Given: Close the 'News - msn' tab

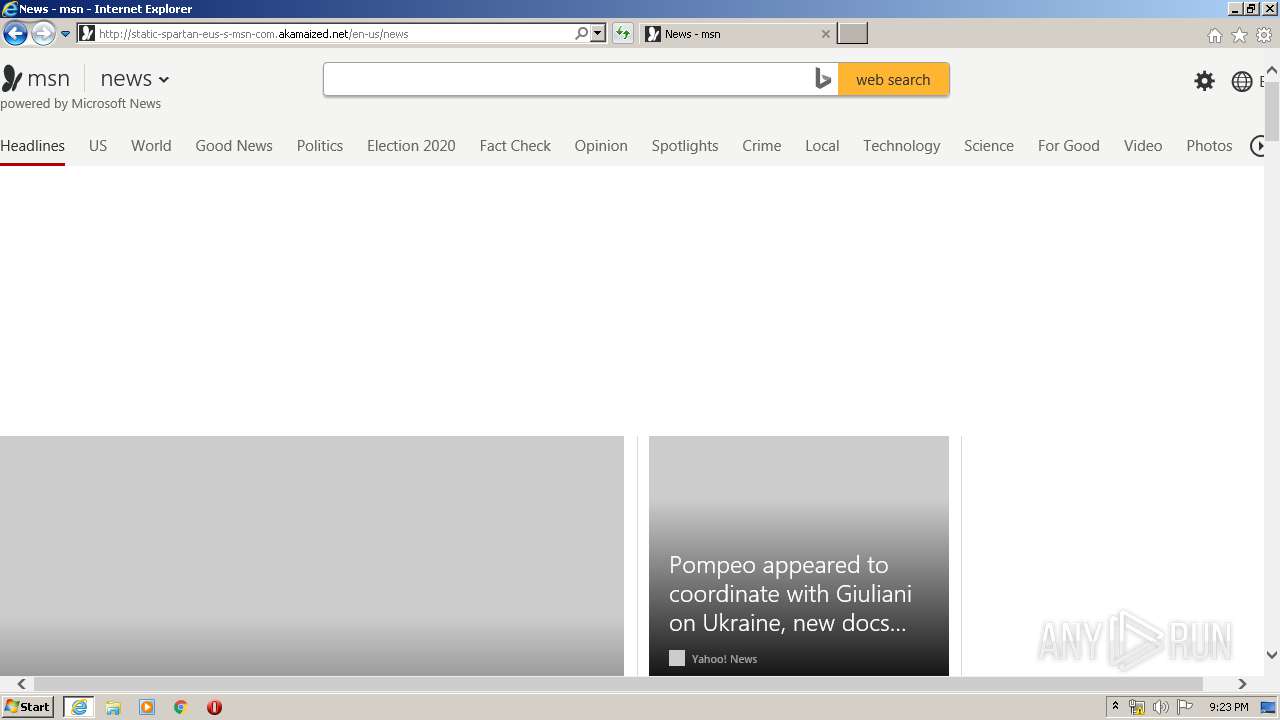Looking at the screenshot, I should pos(825,34).
